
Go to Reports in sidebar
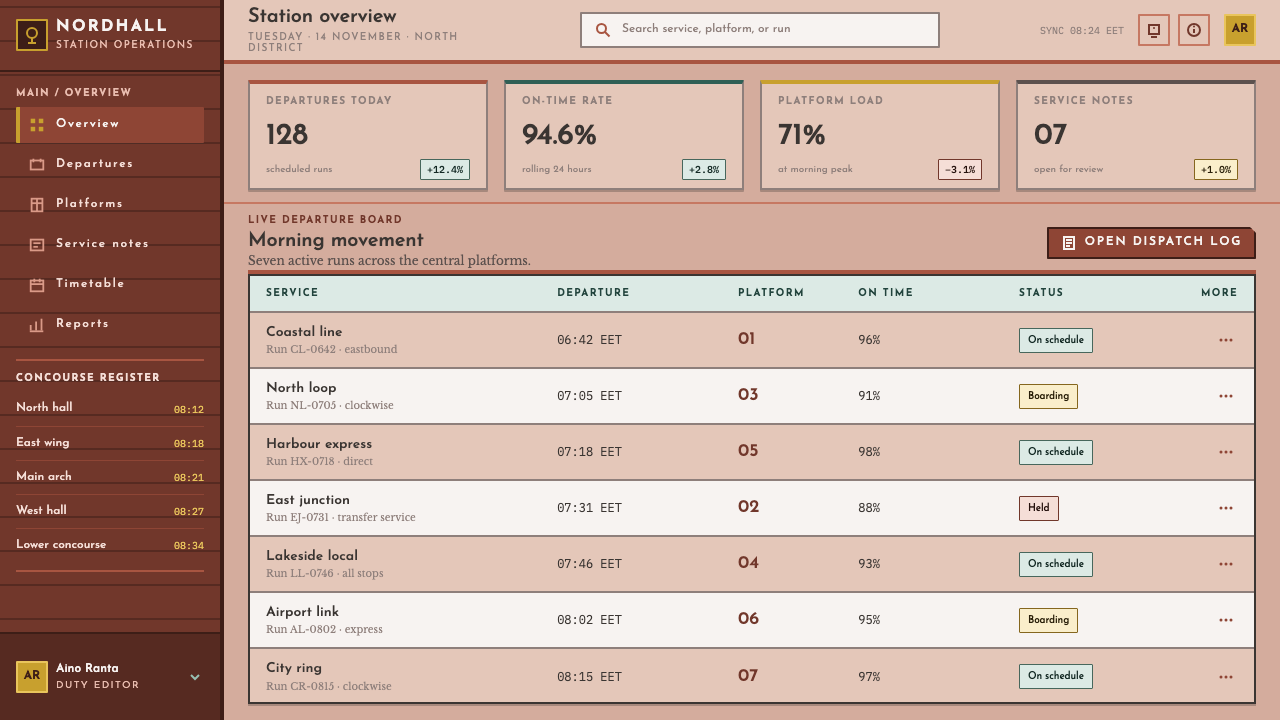tap(110, 324)
